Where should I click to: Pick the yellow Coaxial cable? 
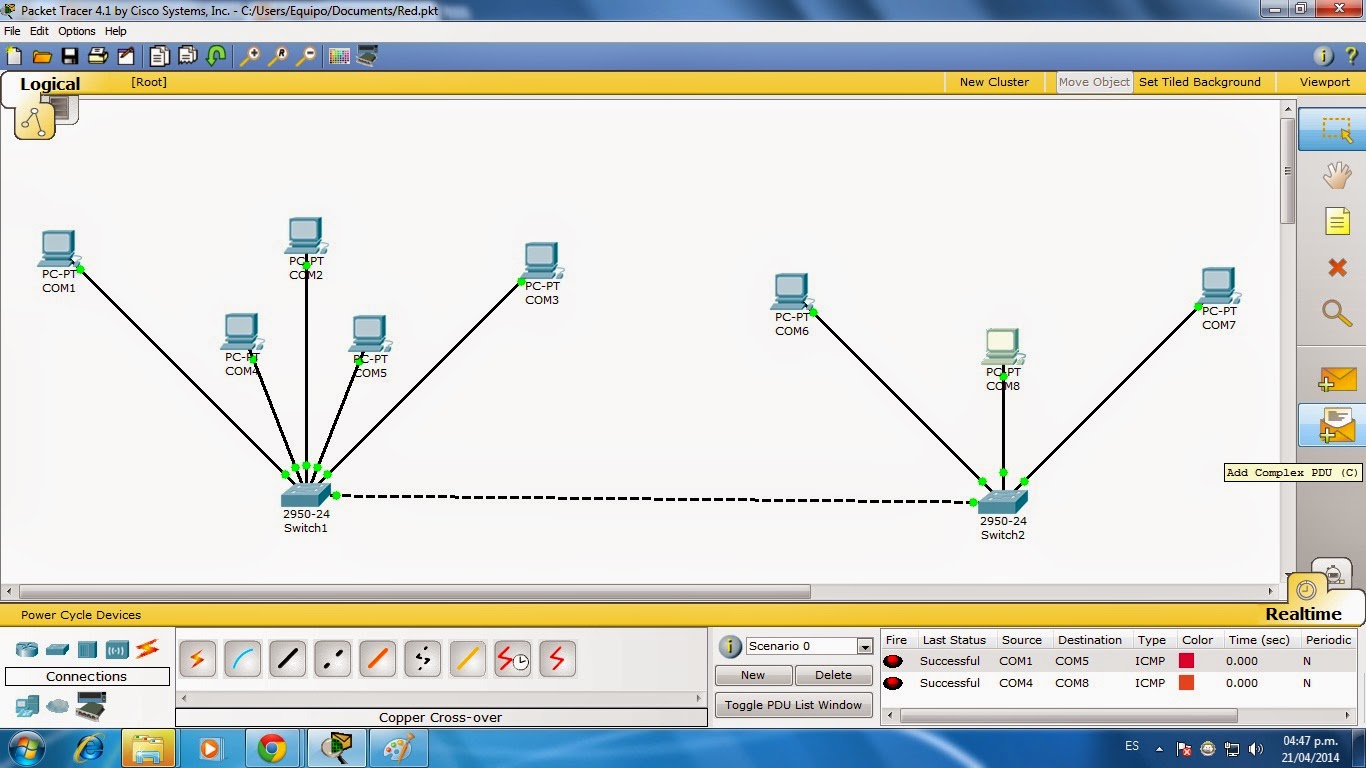467,659
